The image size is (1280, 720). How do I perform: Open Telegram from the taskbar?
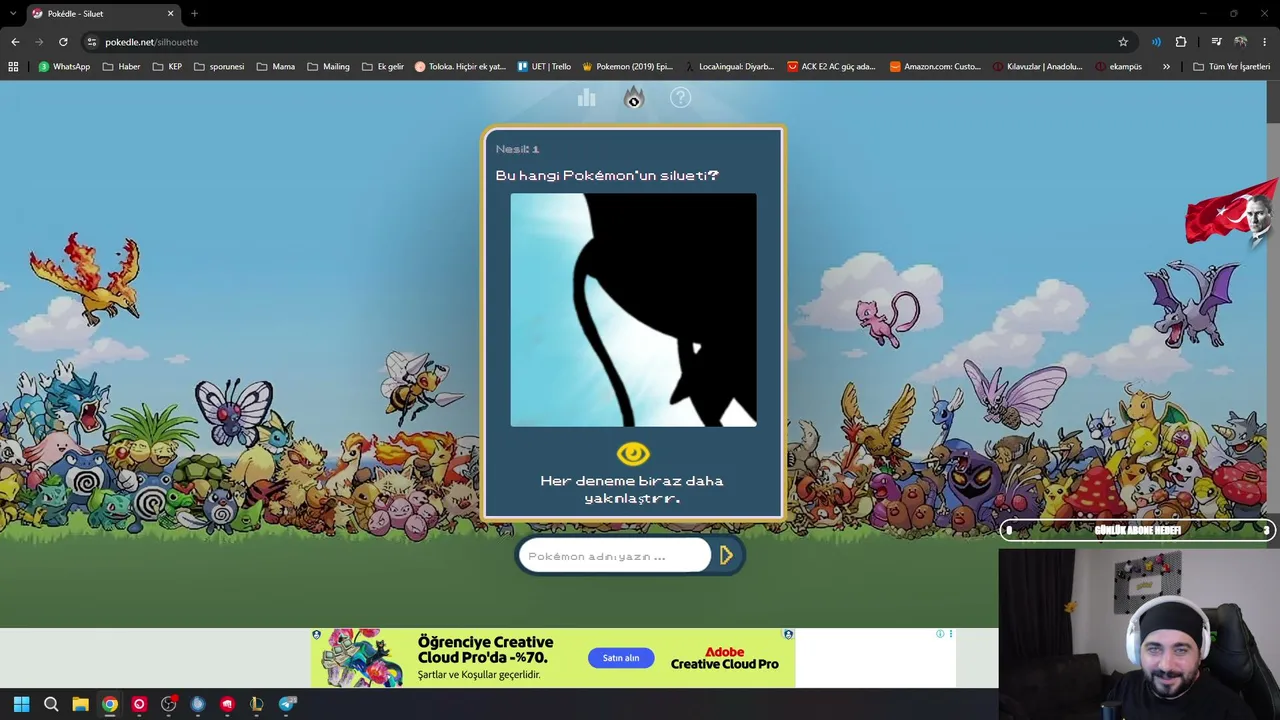coord(287,704)
